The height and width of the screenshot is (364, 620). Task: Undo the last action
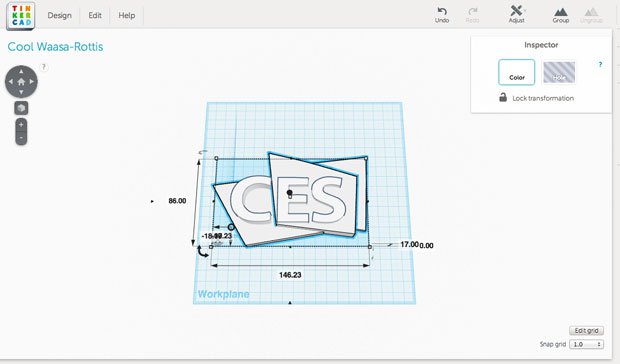(x=442, y=15)
